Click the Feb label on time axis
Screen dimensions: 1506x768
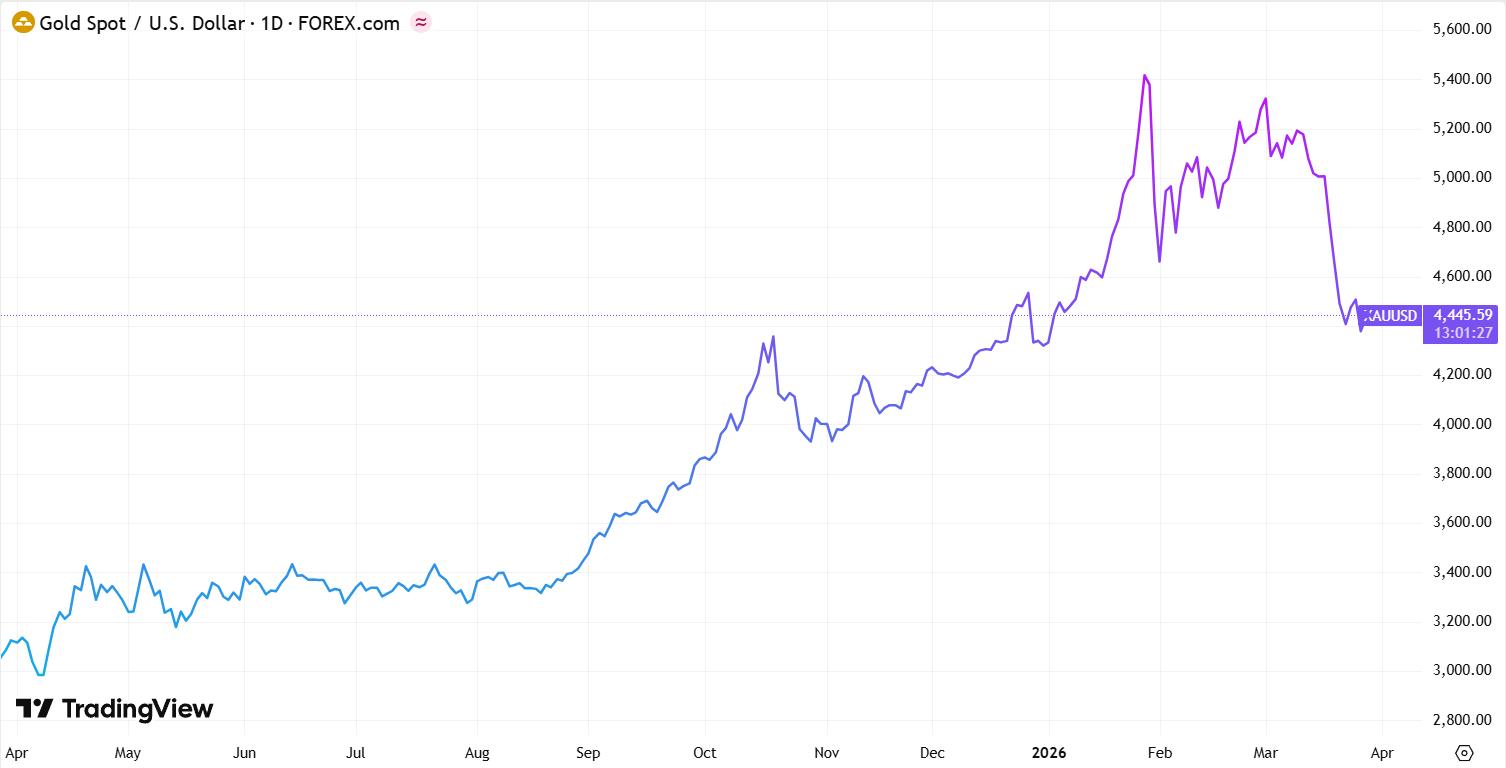coord(1158,752)
